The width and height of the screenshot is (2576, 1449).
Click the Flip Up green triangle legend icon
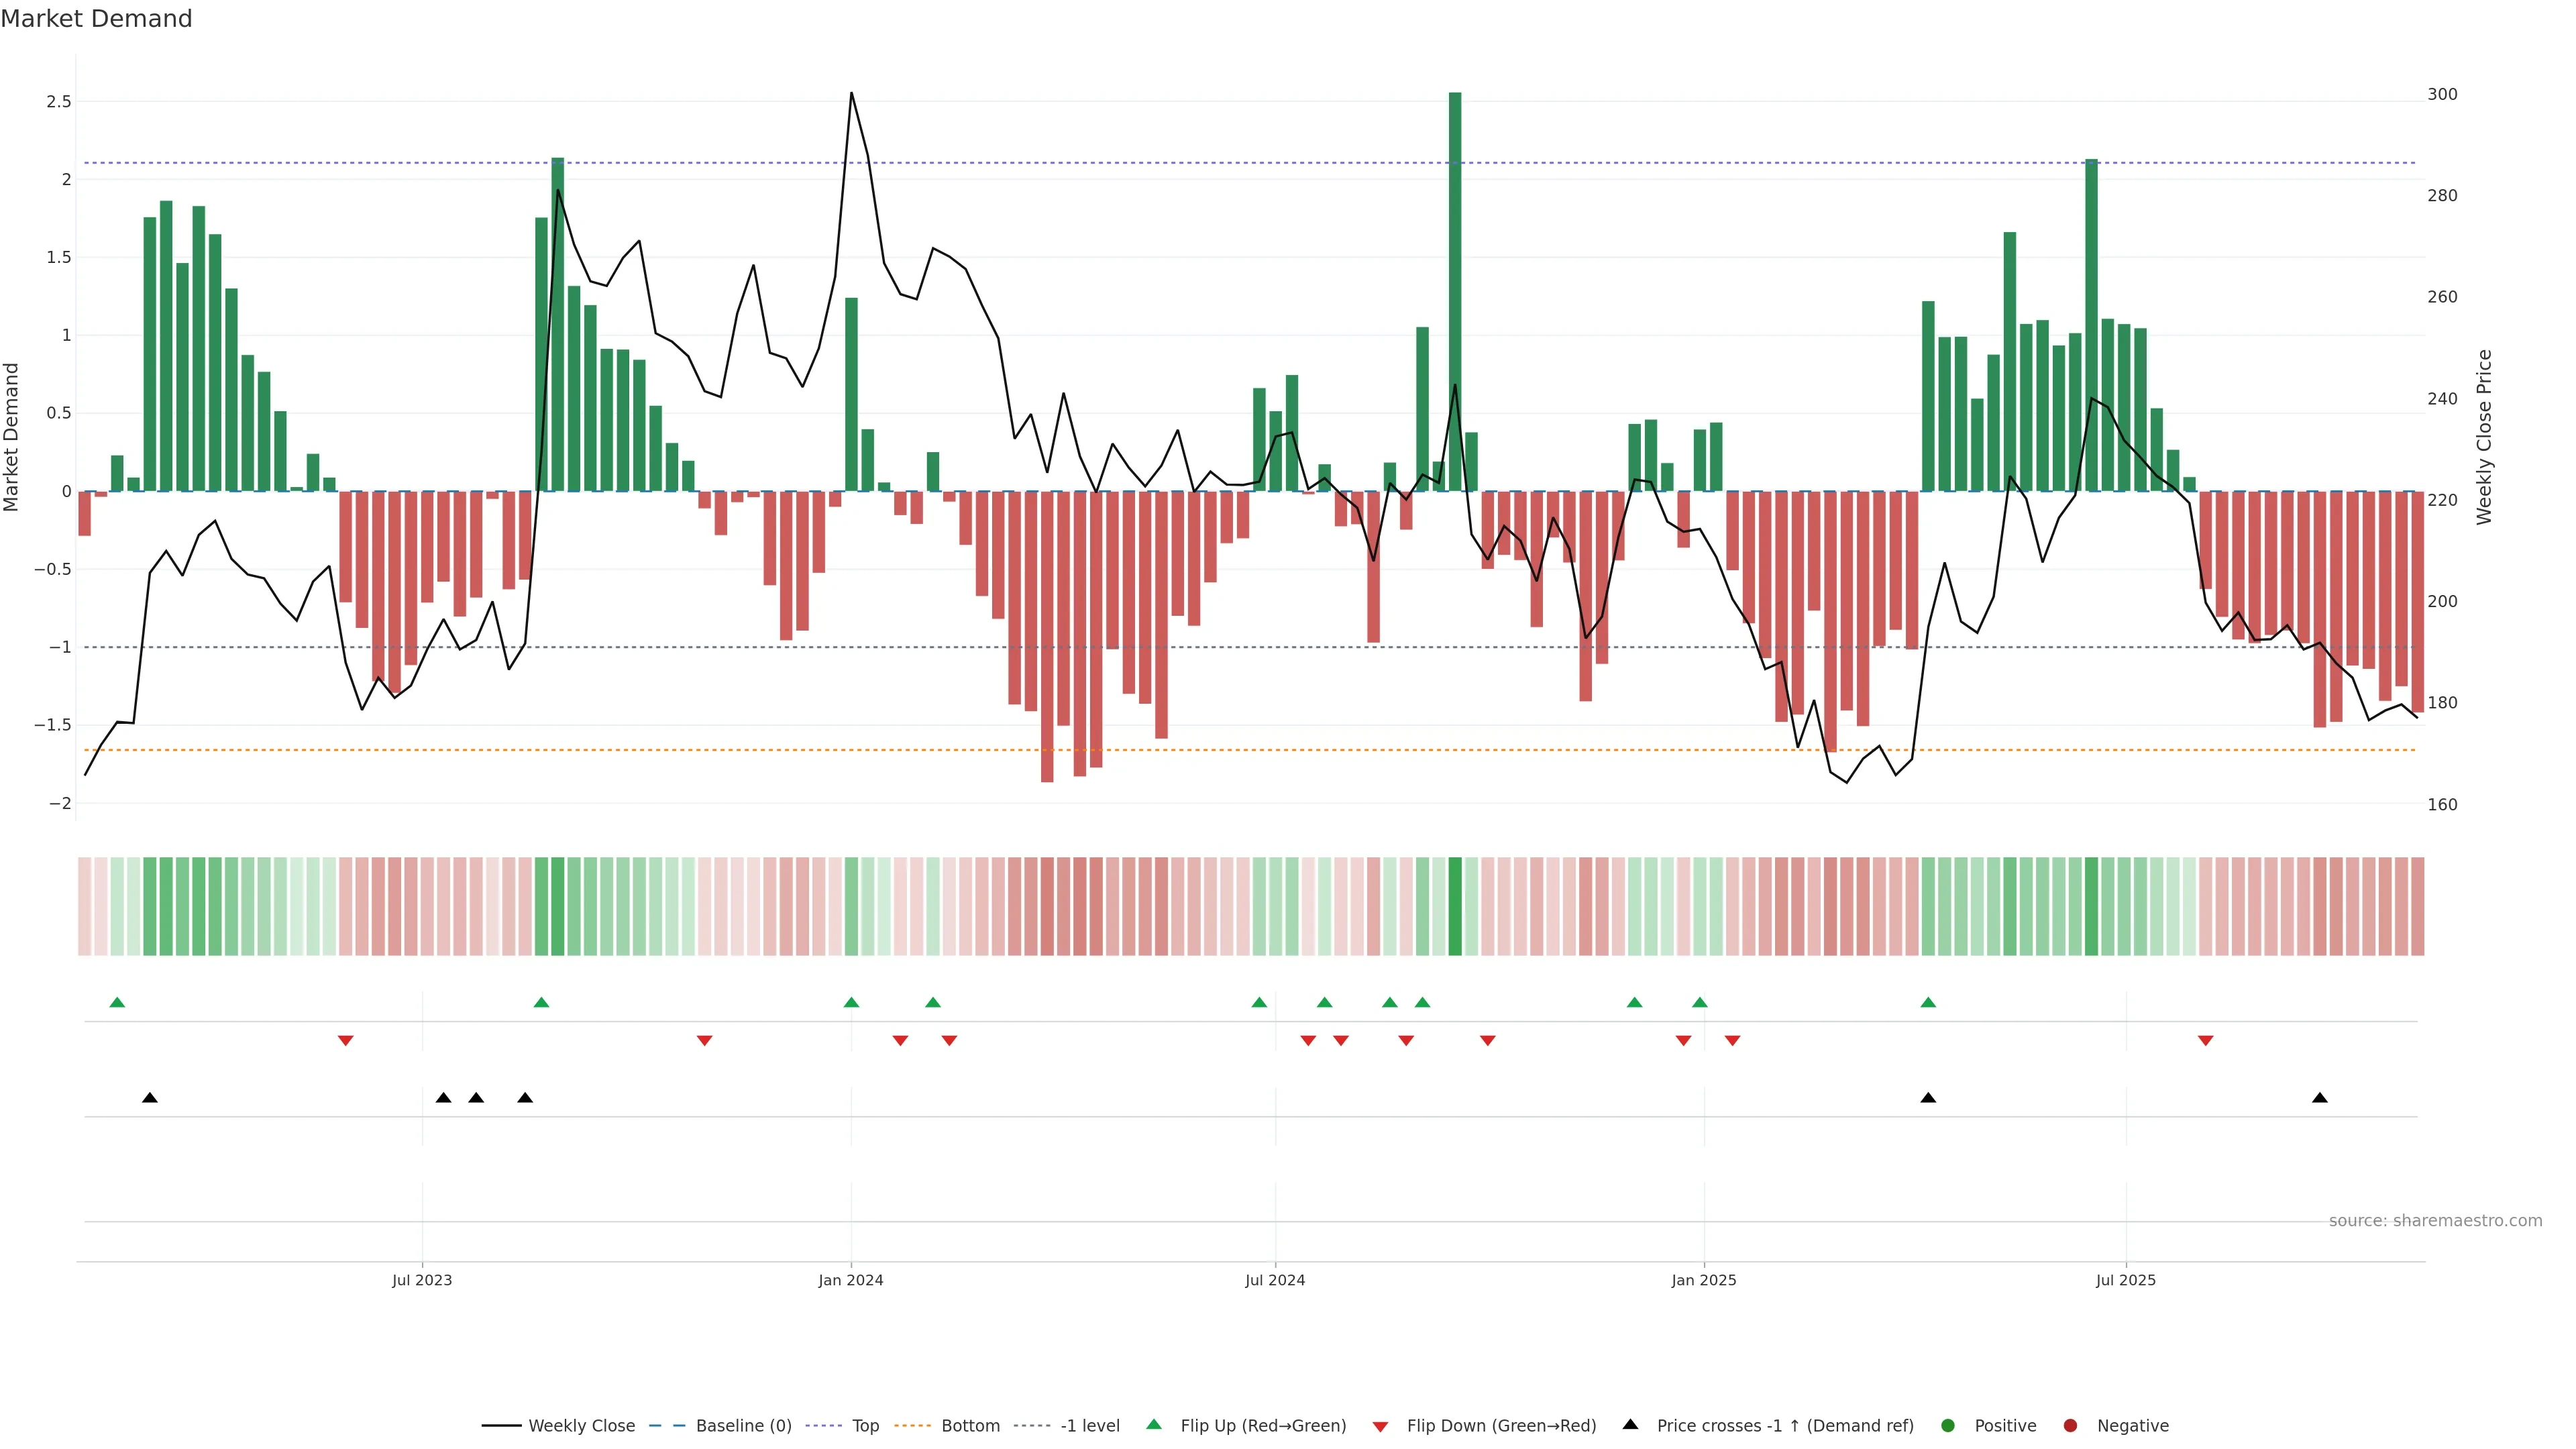[1154, 1424]
